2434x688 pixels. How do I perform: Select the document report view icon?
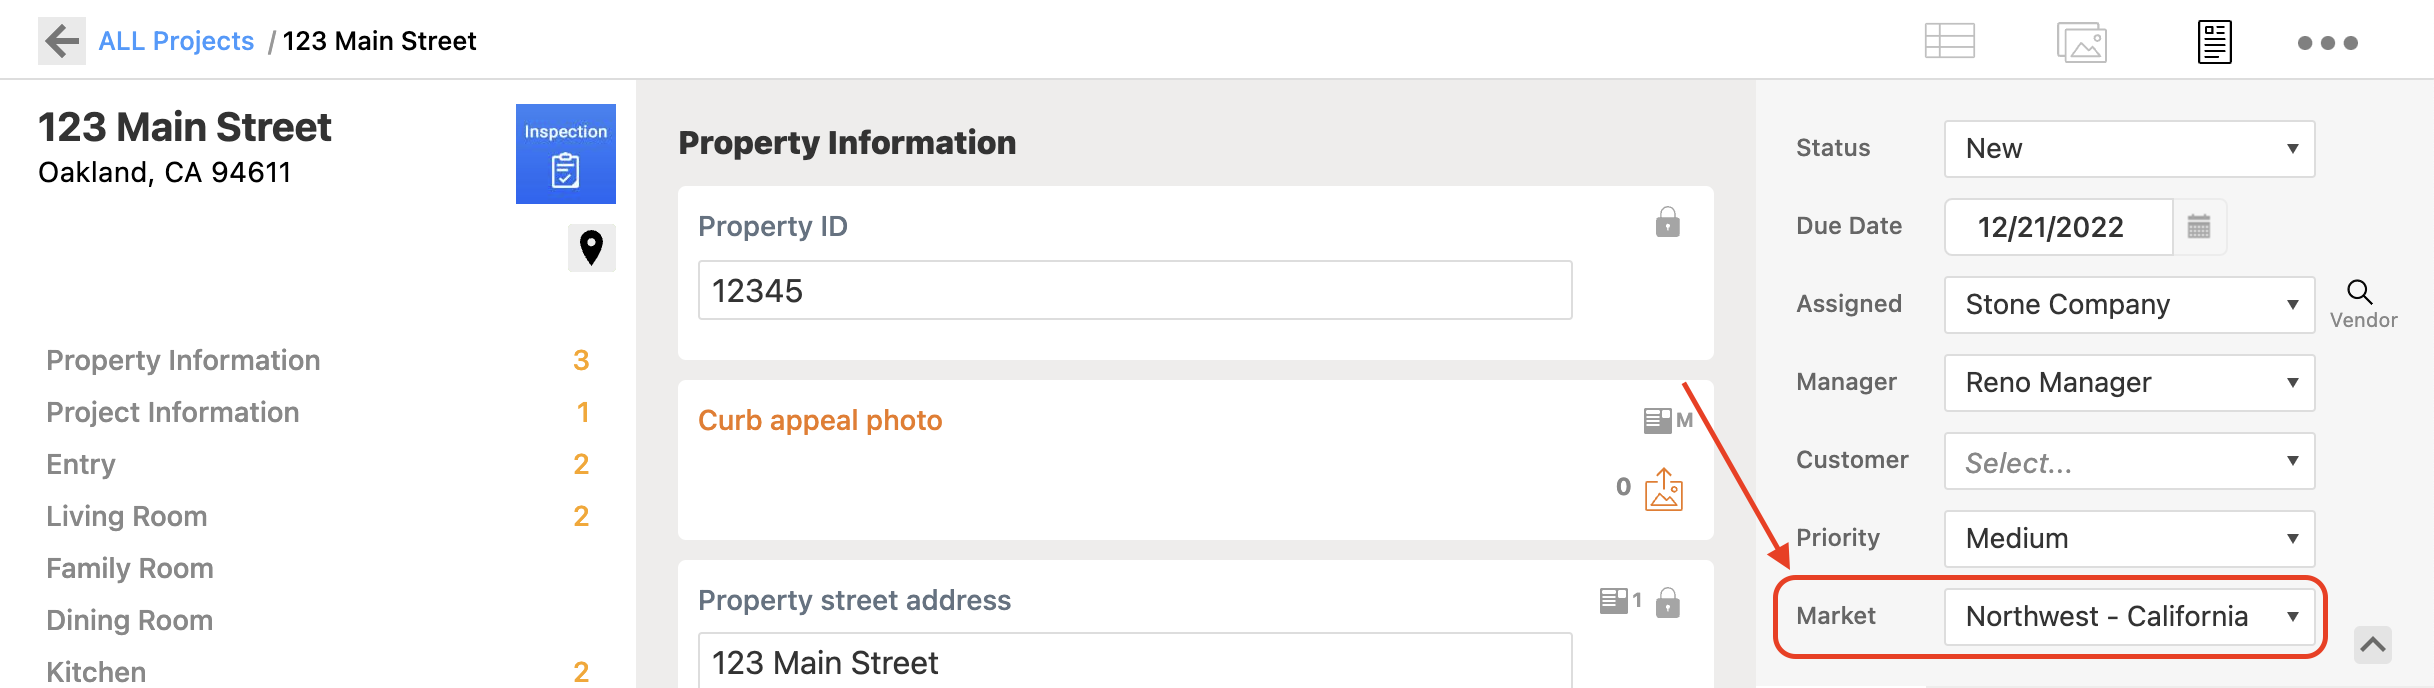pos(2213,40)
